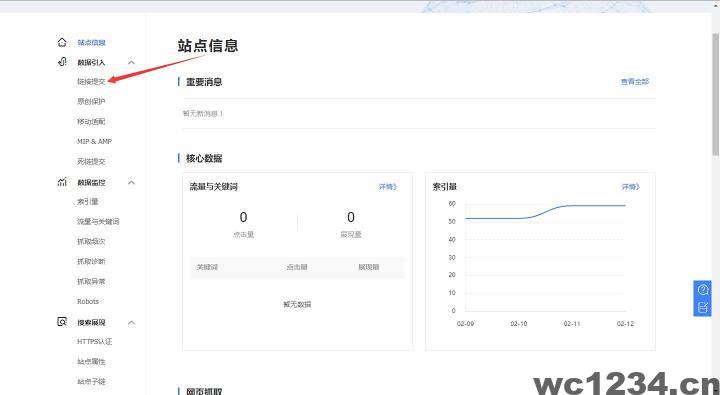Open 抓取频次 in the sidebar

91,241
